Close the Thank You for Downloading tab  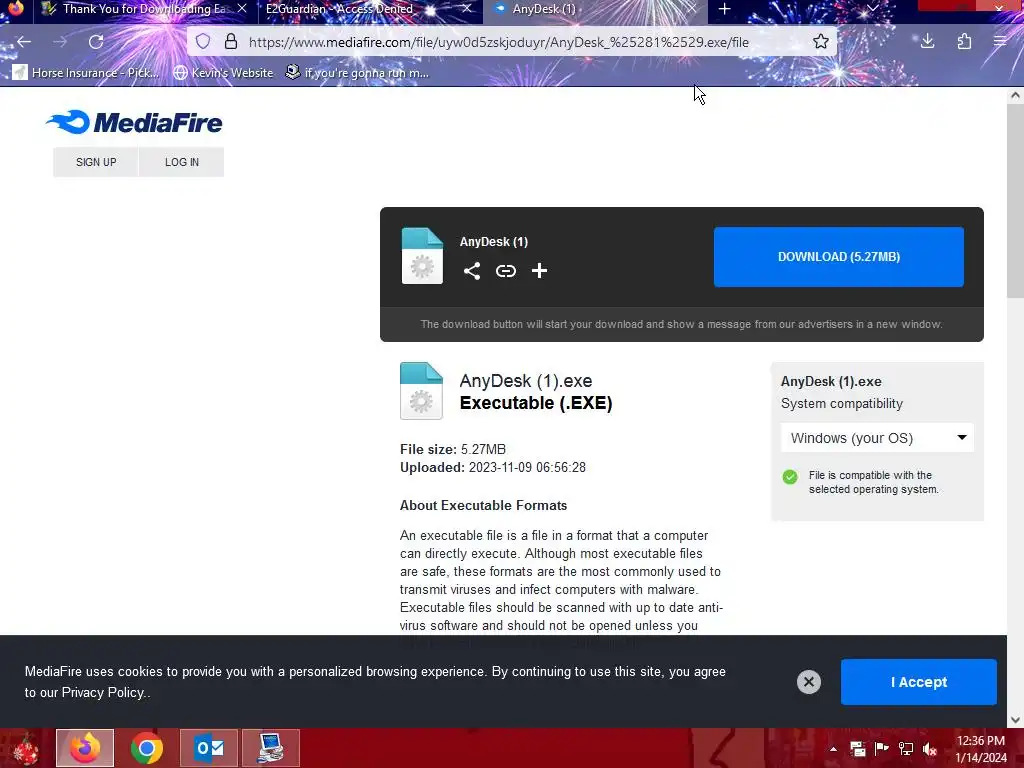point(242,9)
